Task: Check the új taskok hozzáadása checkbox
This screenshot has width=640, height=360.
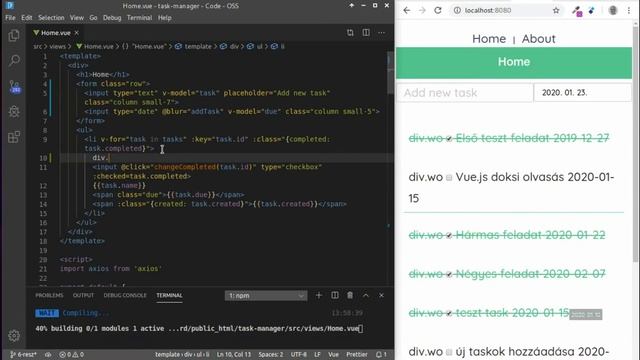Action: 449,352
